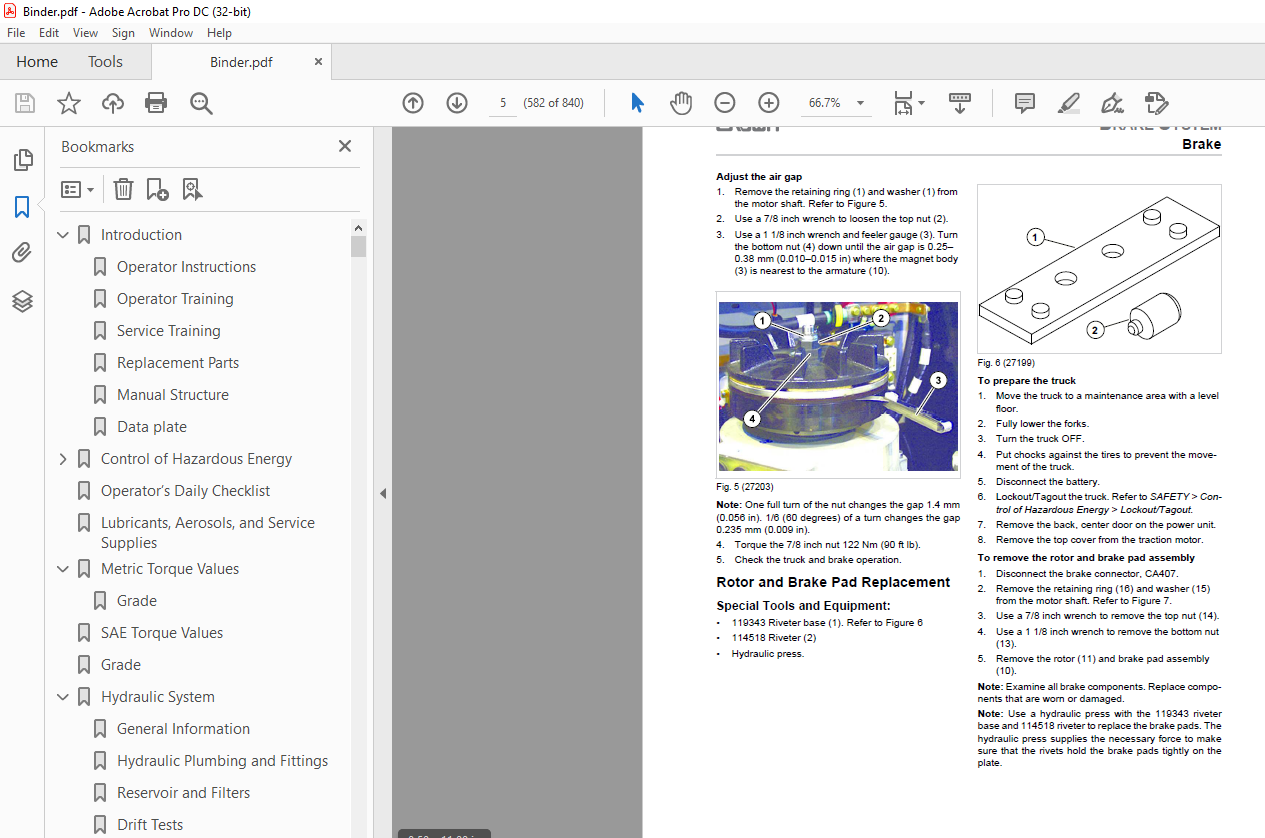Click the find current bookmark icon
Image resolution: width=1265 pixels, height=838 pixels.
[192, 189]
